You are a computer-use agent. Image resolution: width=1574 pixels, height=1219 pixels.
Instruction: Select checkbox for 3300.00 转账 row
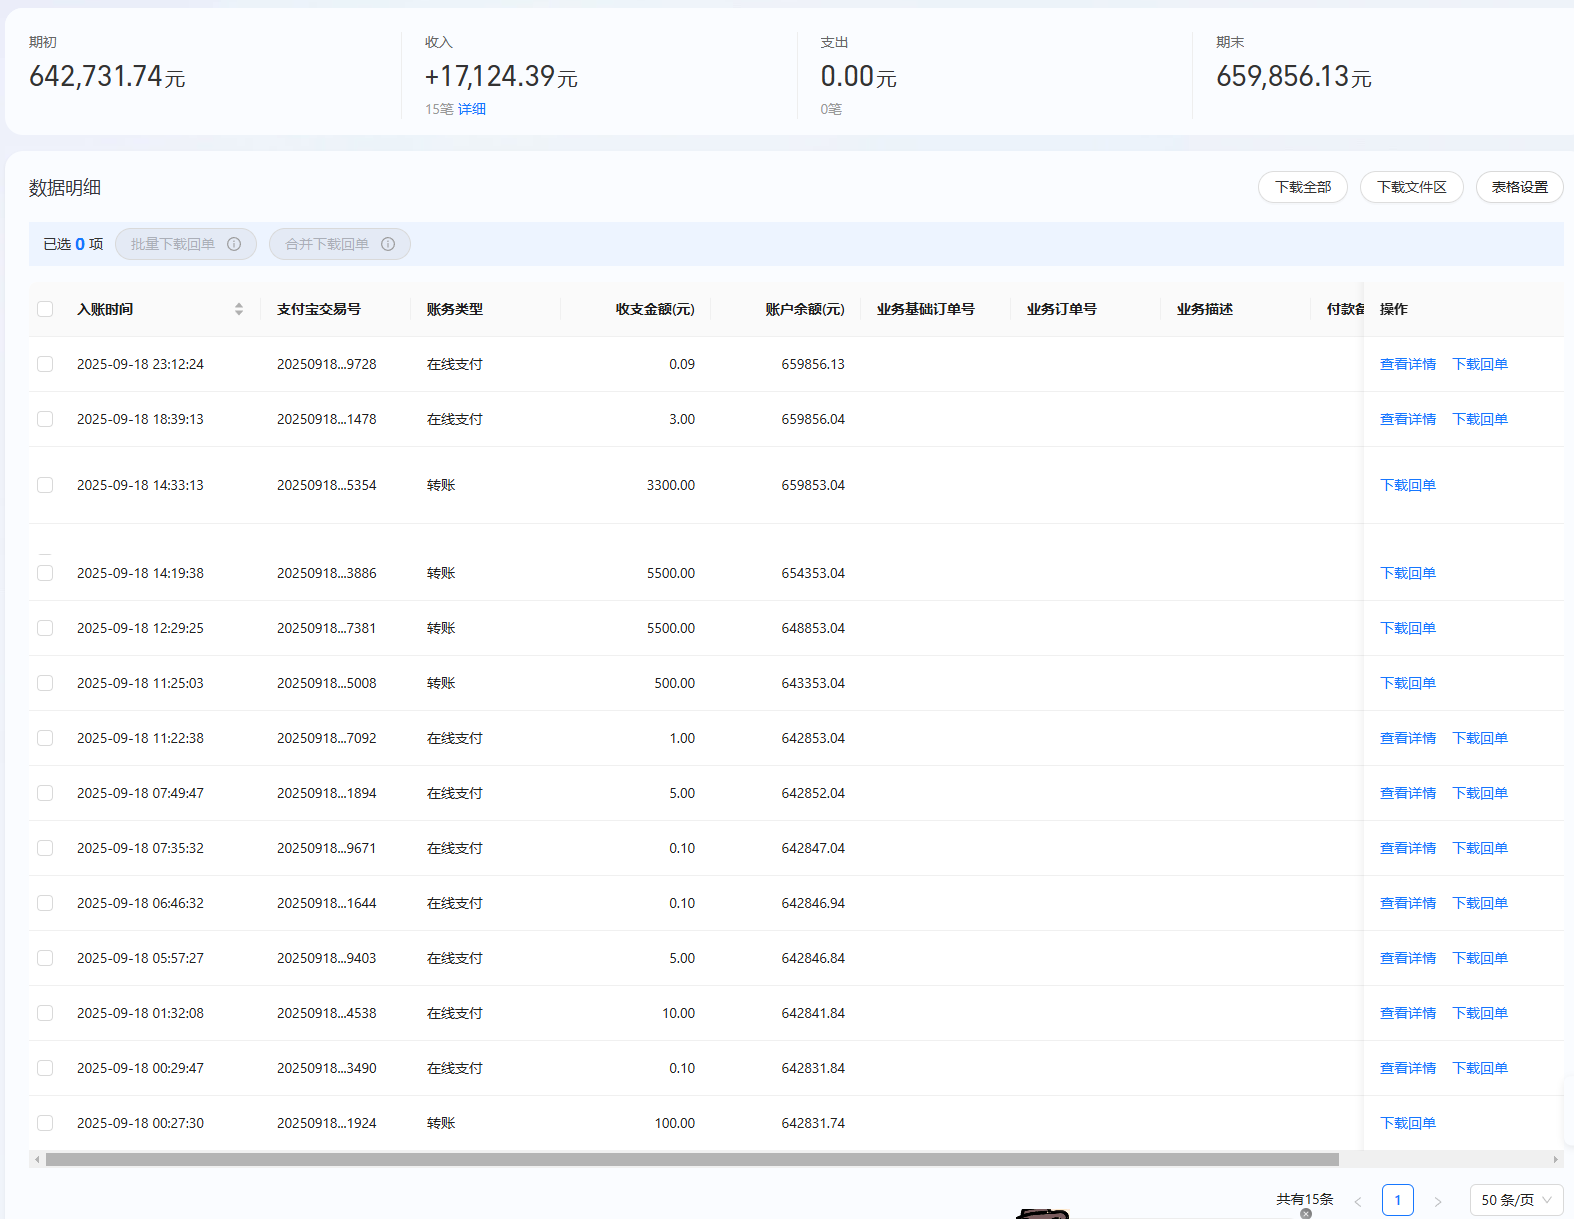click(45, 485)
